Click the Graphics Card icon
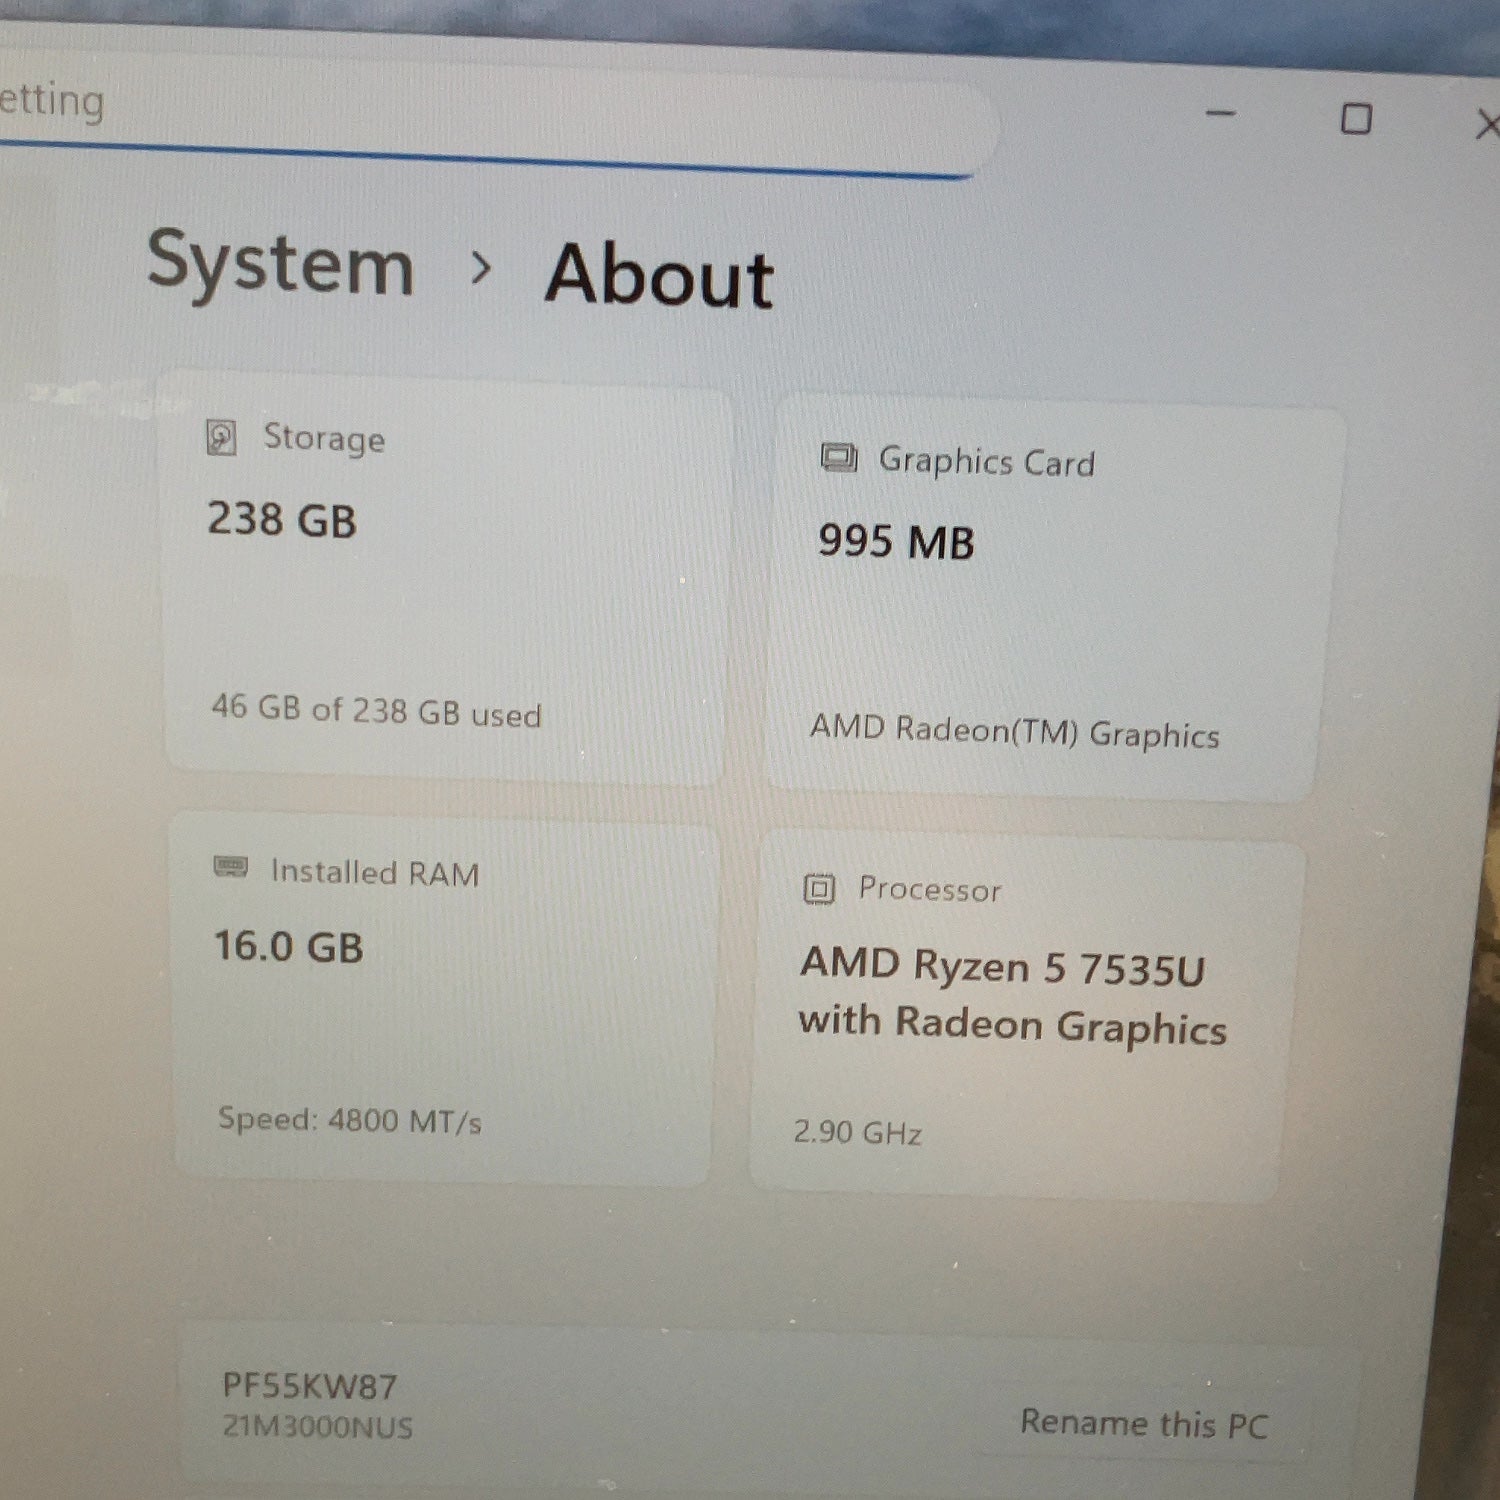 tap(839, 457)
